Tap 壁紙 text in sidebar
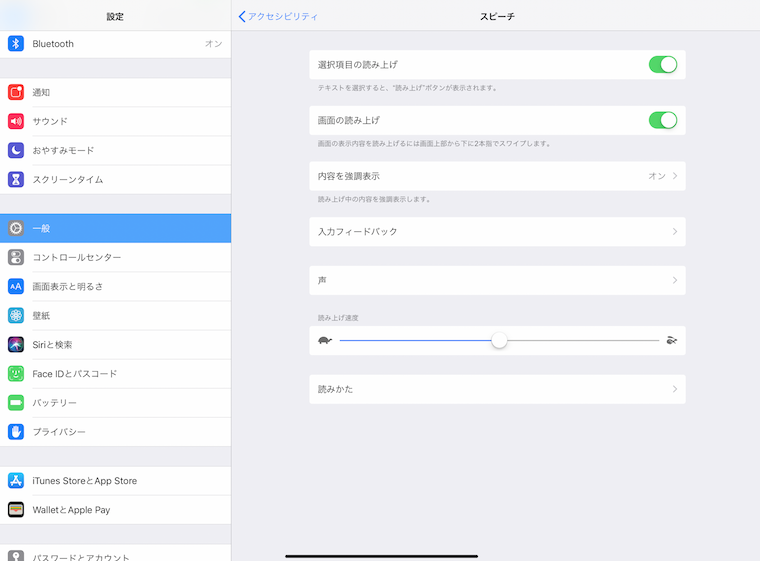 click(x=41, y=316)
